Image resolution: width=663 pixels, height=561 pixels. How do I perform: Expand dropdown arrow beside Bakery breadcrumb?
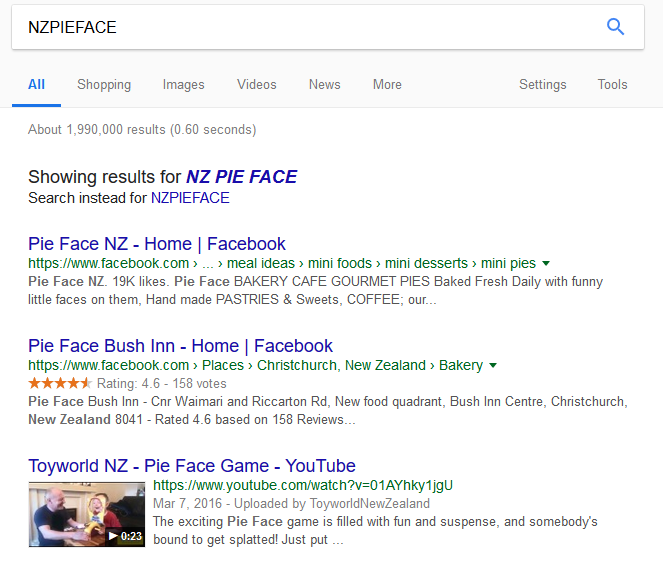point(493,365)
